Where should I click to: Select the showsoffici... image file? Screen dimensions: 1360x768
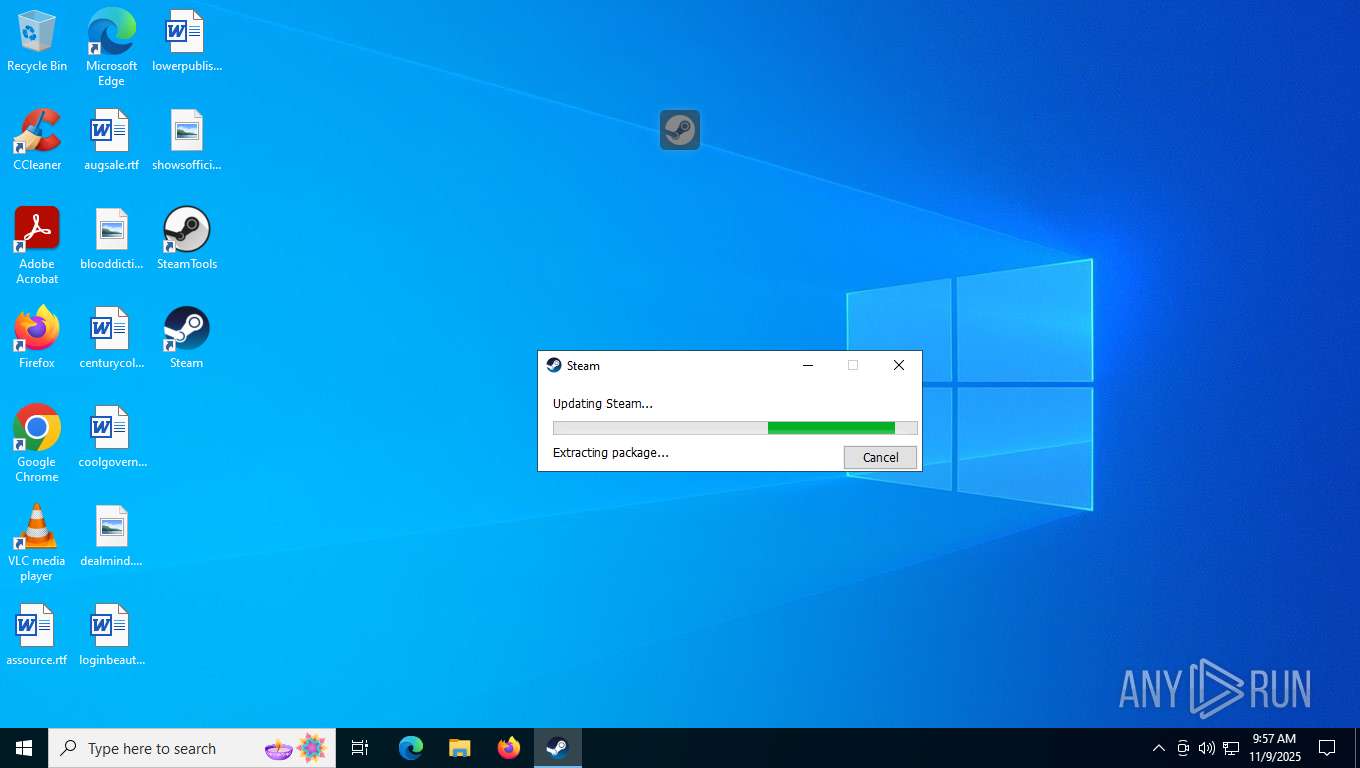pyautogui.click(x=186, y=140)
